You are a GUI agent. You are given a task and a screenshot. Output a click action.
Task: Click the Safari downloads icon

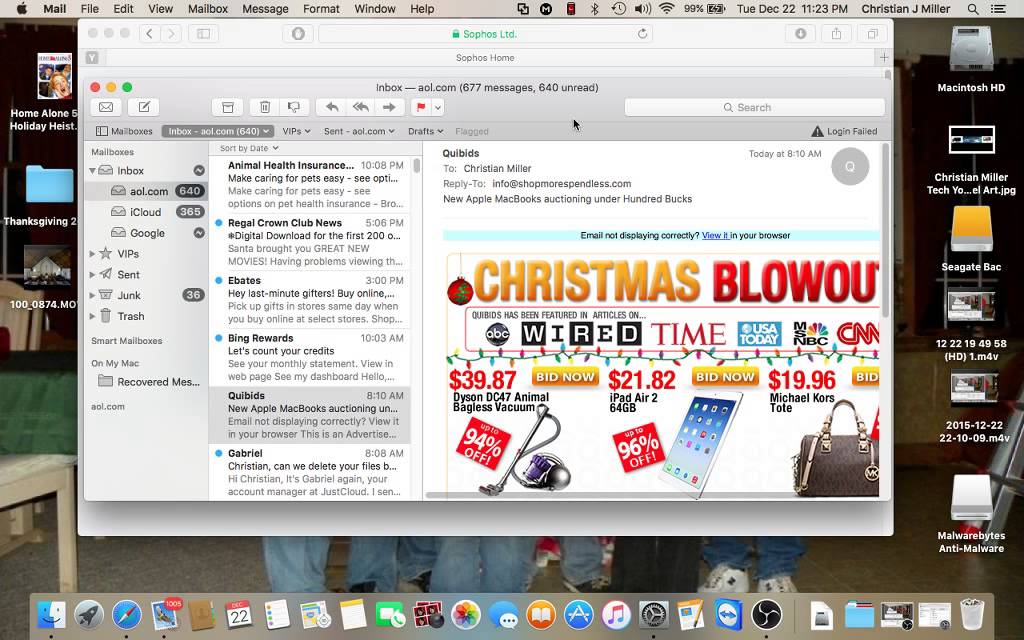point(801,34)
